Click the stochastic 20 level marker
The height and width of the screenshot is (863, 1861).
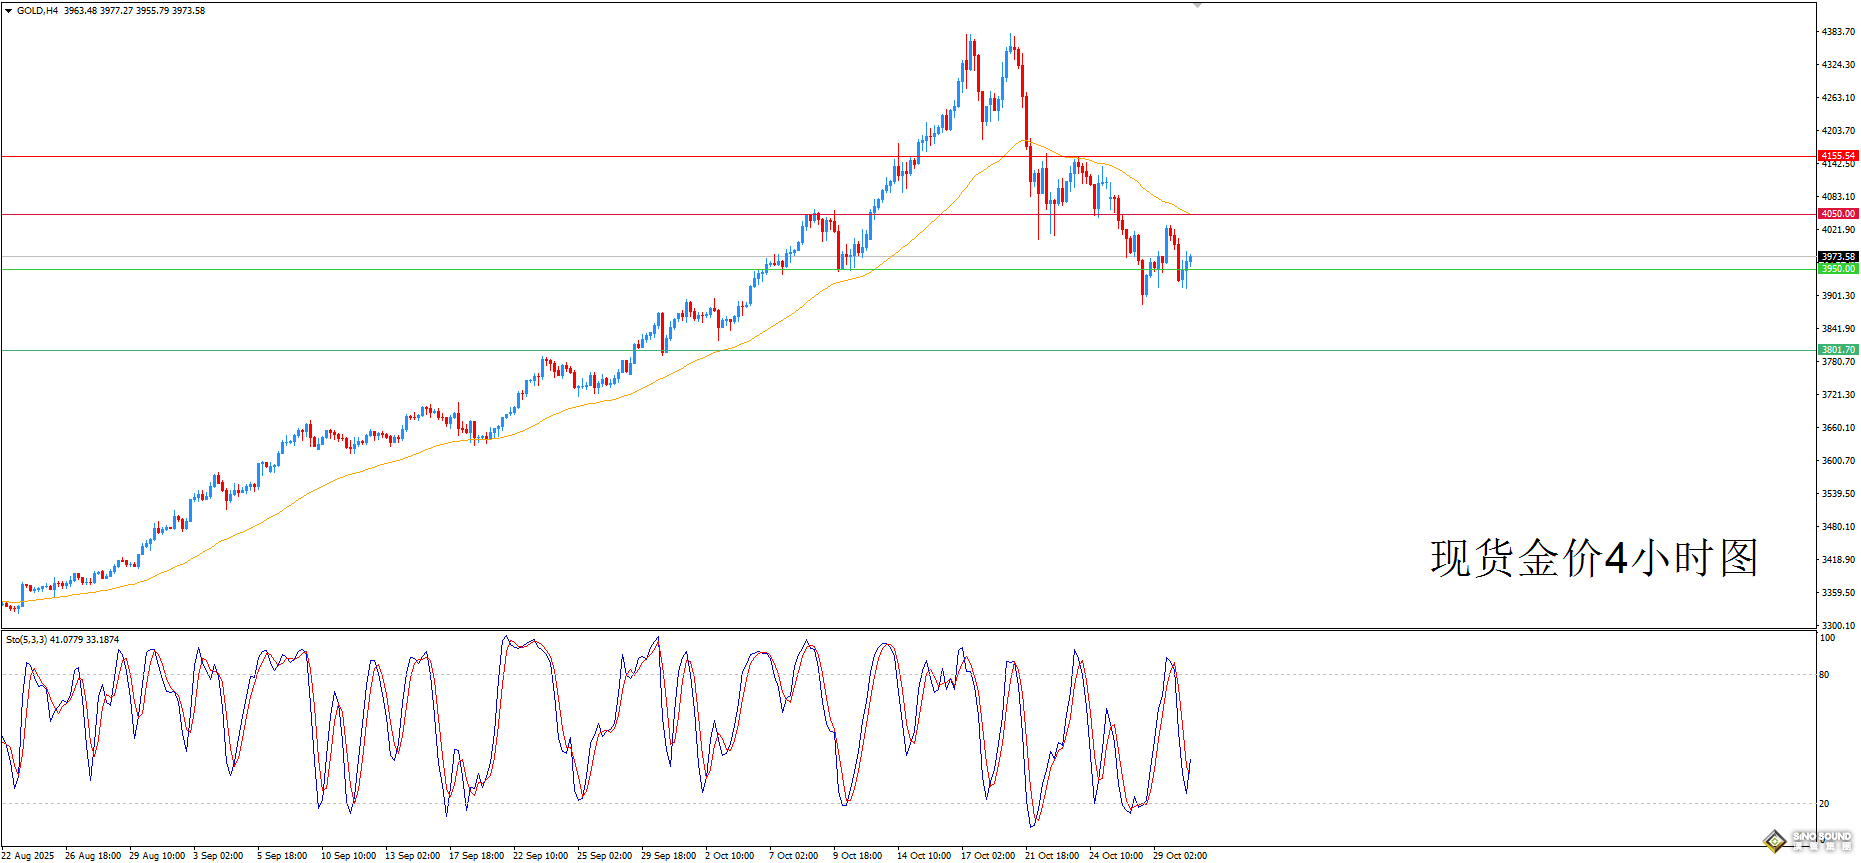(1825, 804)
